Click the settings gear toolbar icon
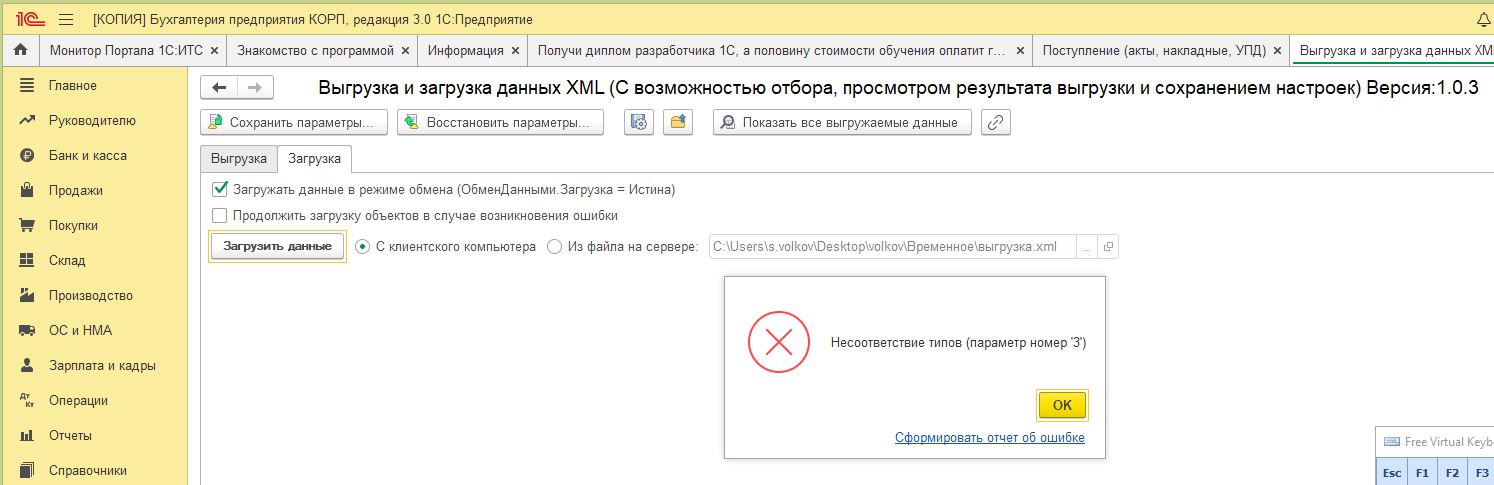 click(x=639, y=123)
